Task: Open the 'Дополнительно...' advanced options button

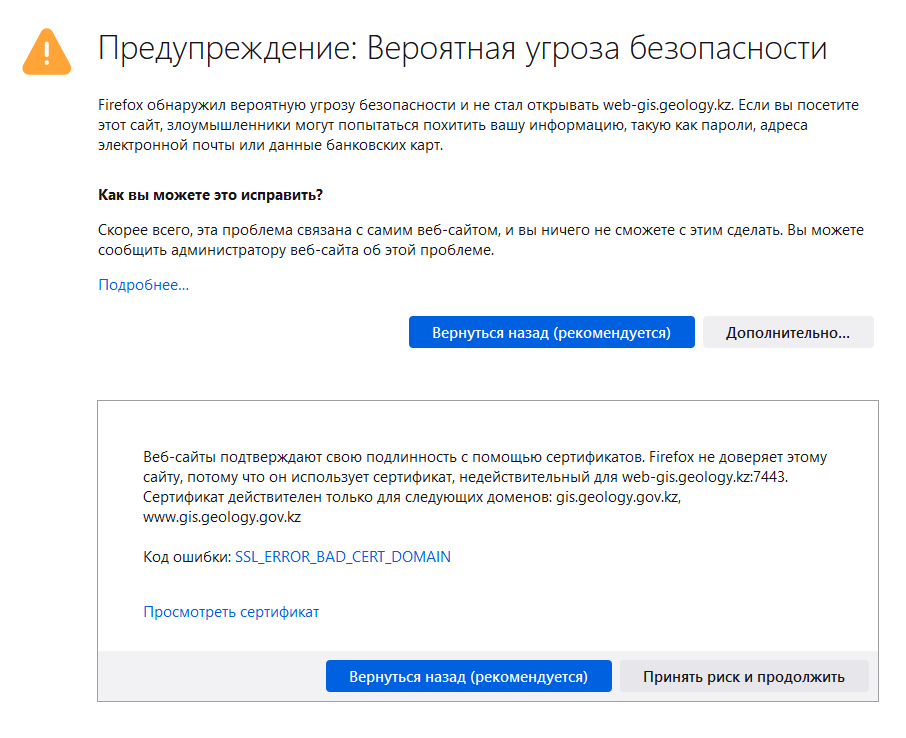Action: (x=787, y=332)
